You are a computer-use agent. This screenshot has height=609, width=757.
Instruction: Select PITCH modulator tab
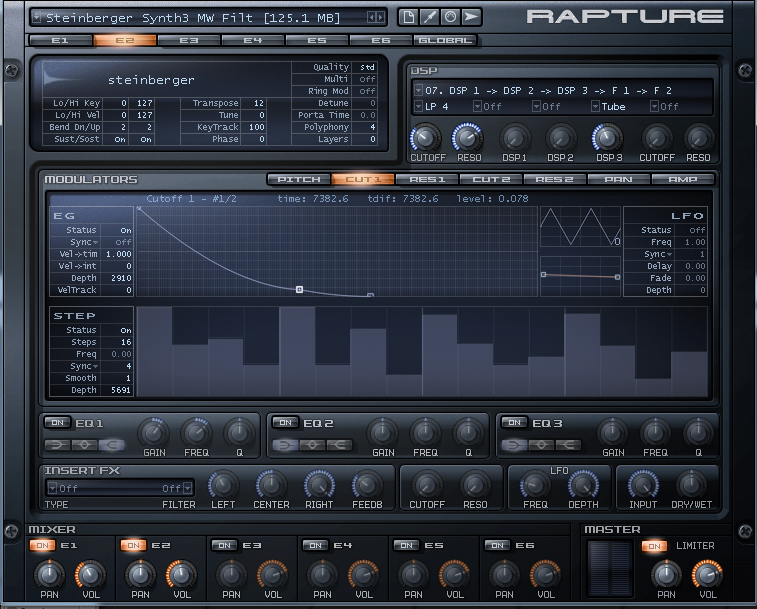point(299,179)
